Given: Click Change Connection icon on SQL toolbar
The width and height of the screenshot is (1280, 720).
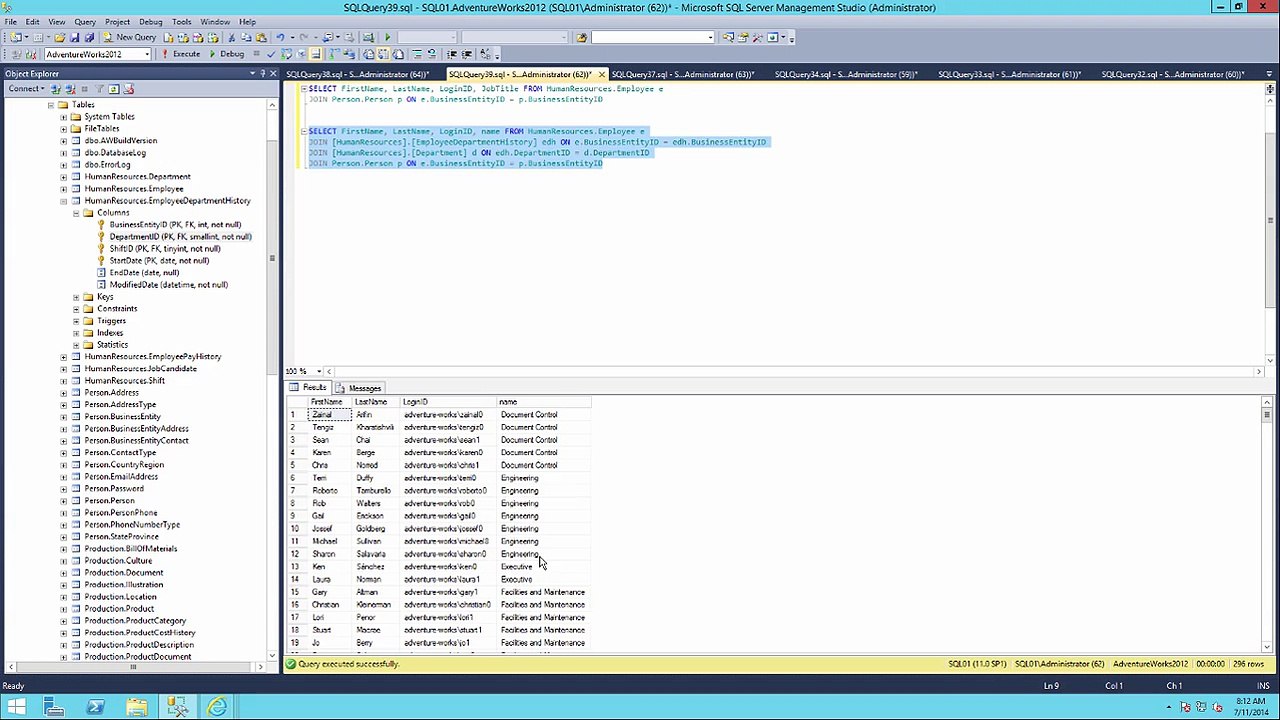Looking at the screenshot, I should pyautogui.click(x=31, y=54).
